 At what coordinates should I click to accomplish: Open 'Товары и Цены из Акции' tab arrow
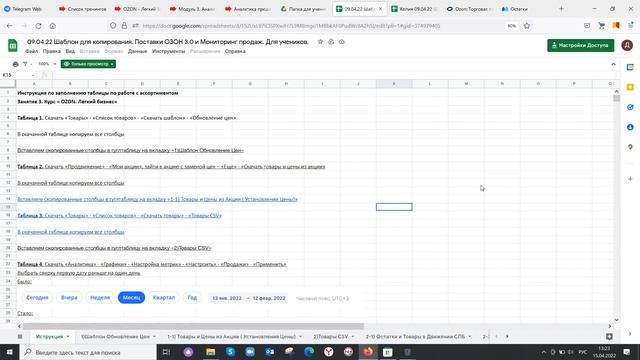(300, 336)
